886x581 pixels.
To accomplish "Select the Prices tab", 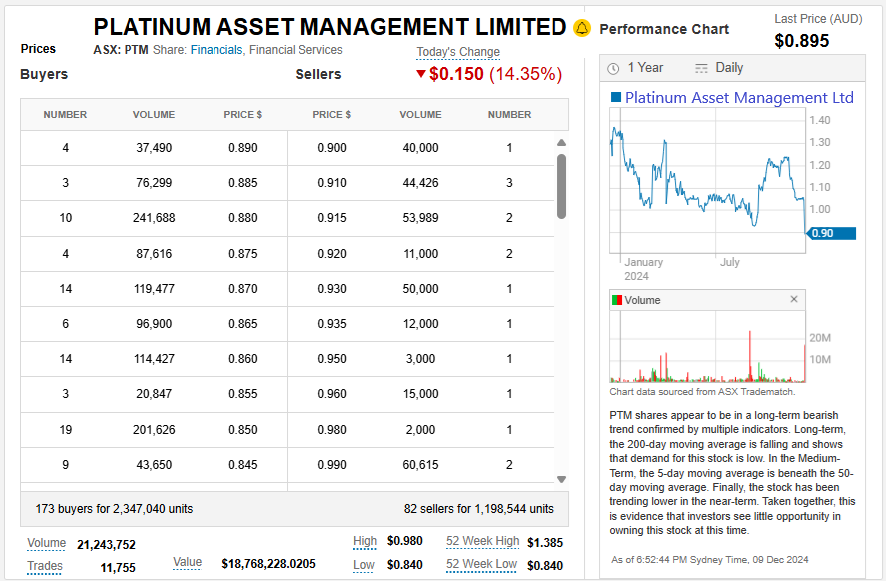I will tap(38, 49).
